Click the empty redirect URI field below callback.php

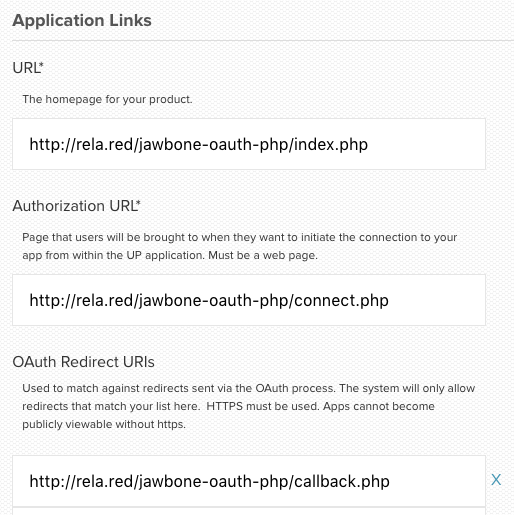[x=249, y=511]
